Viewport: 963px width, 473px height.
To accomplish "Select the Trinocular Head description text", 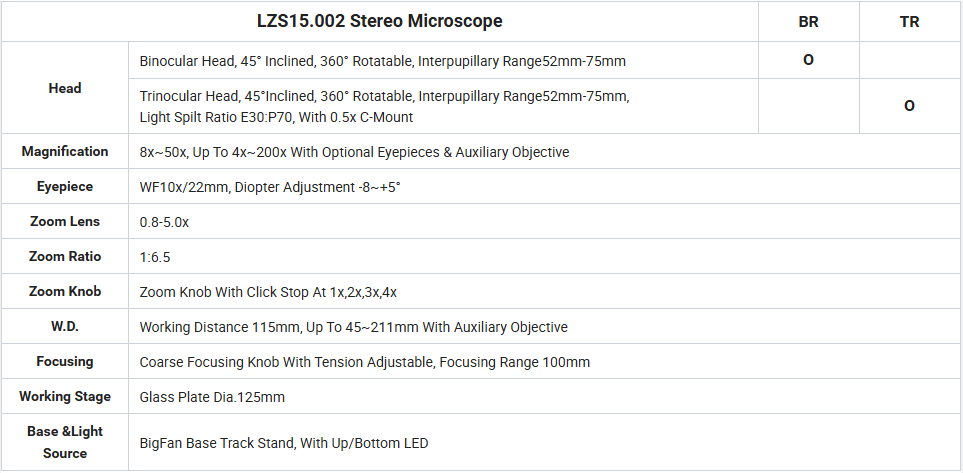I will 384,106.
